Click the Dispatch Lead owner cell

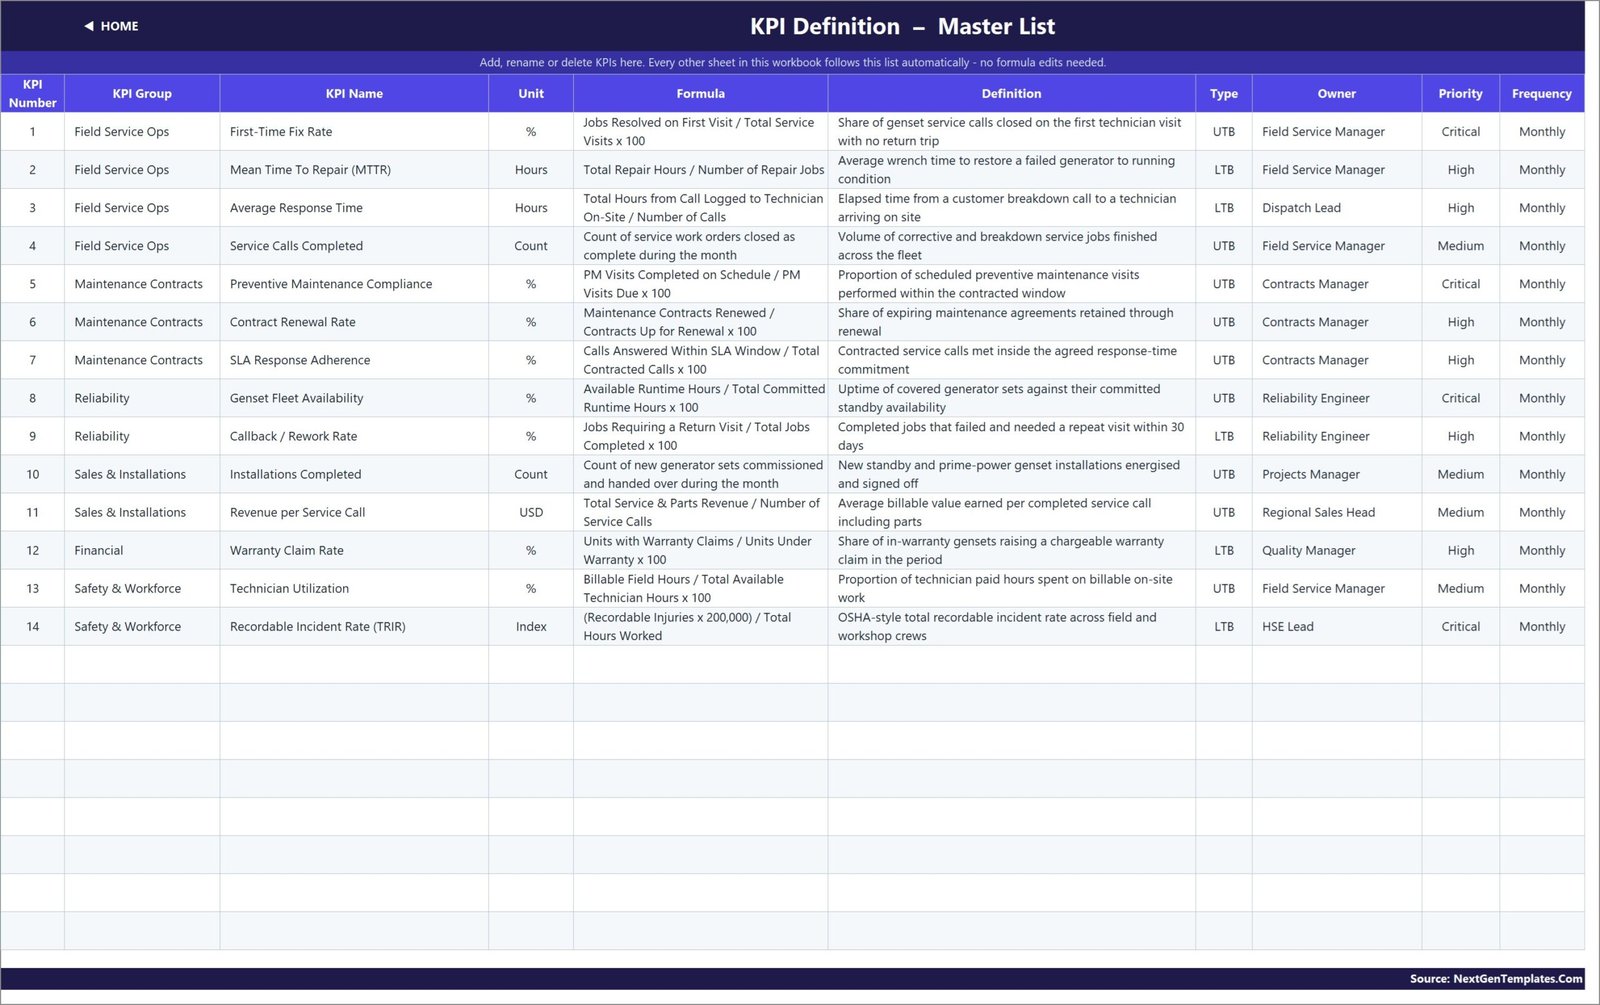(1337, 208)
